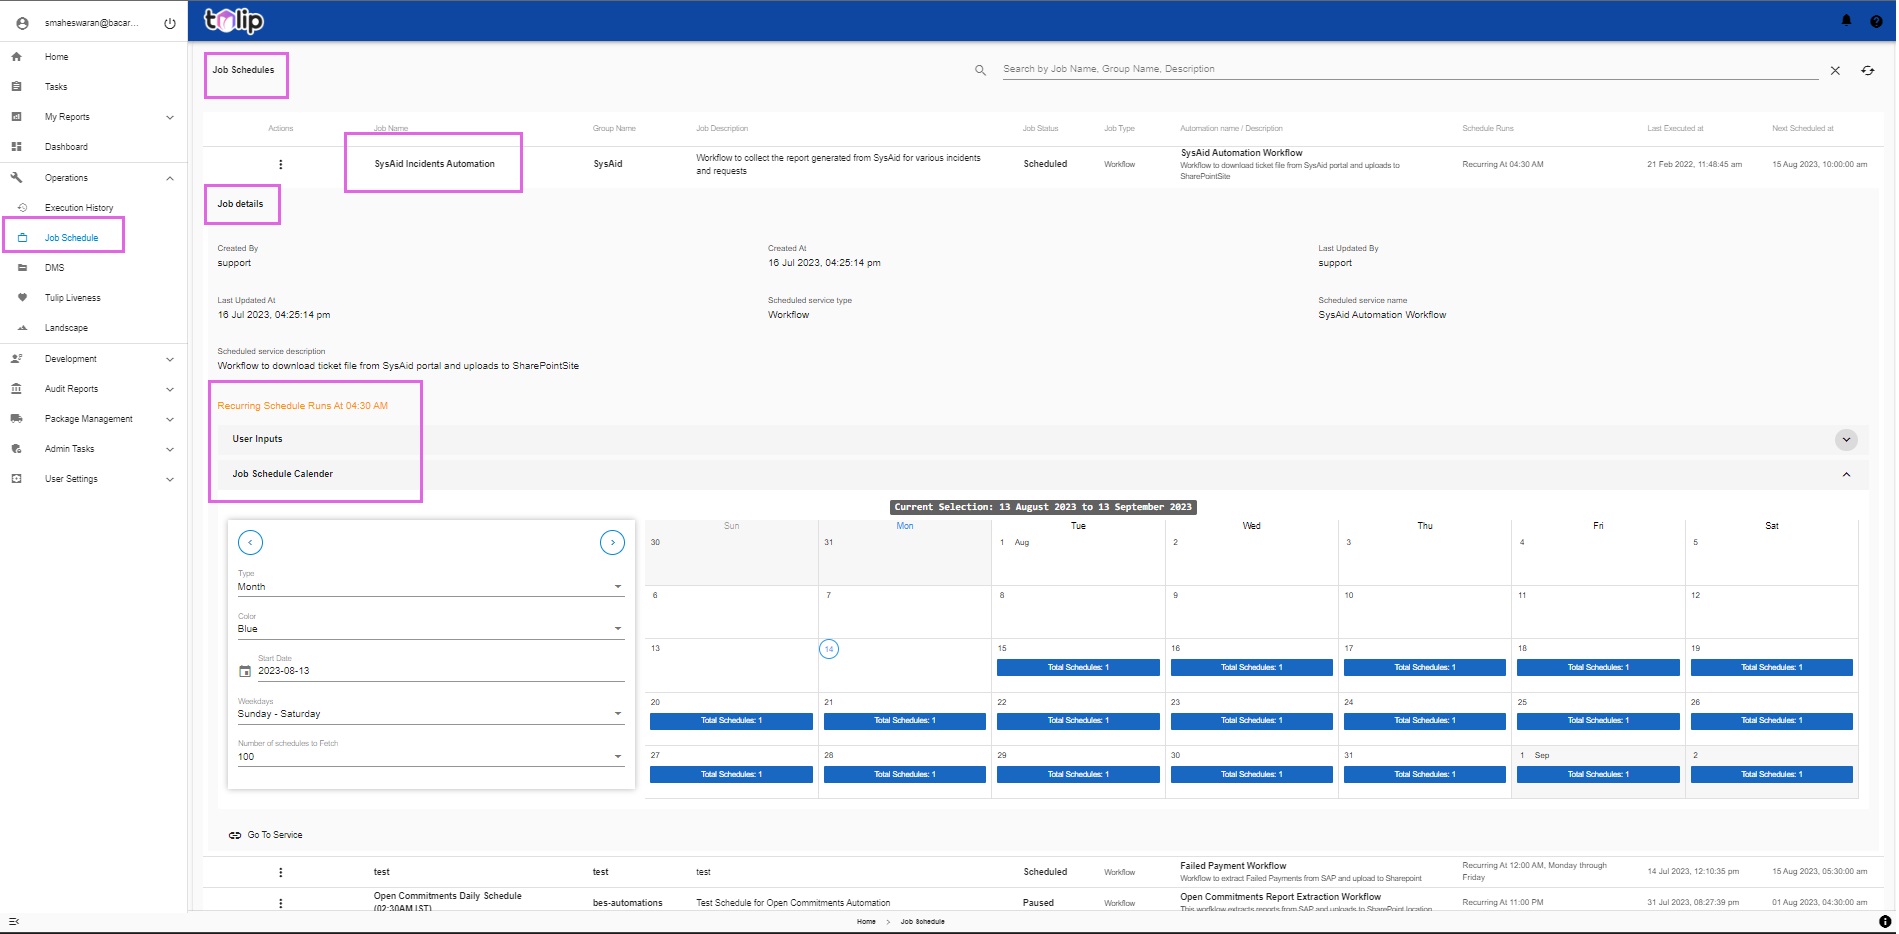Click the Start Date calendar icon

pos(245,671)
